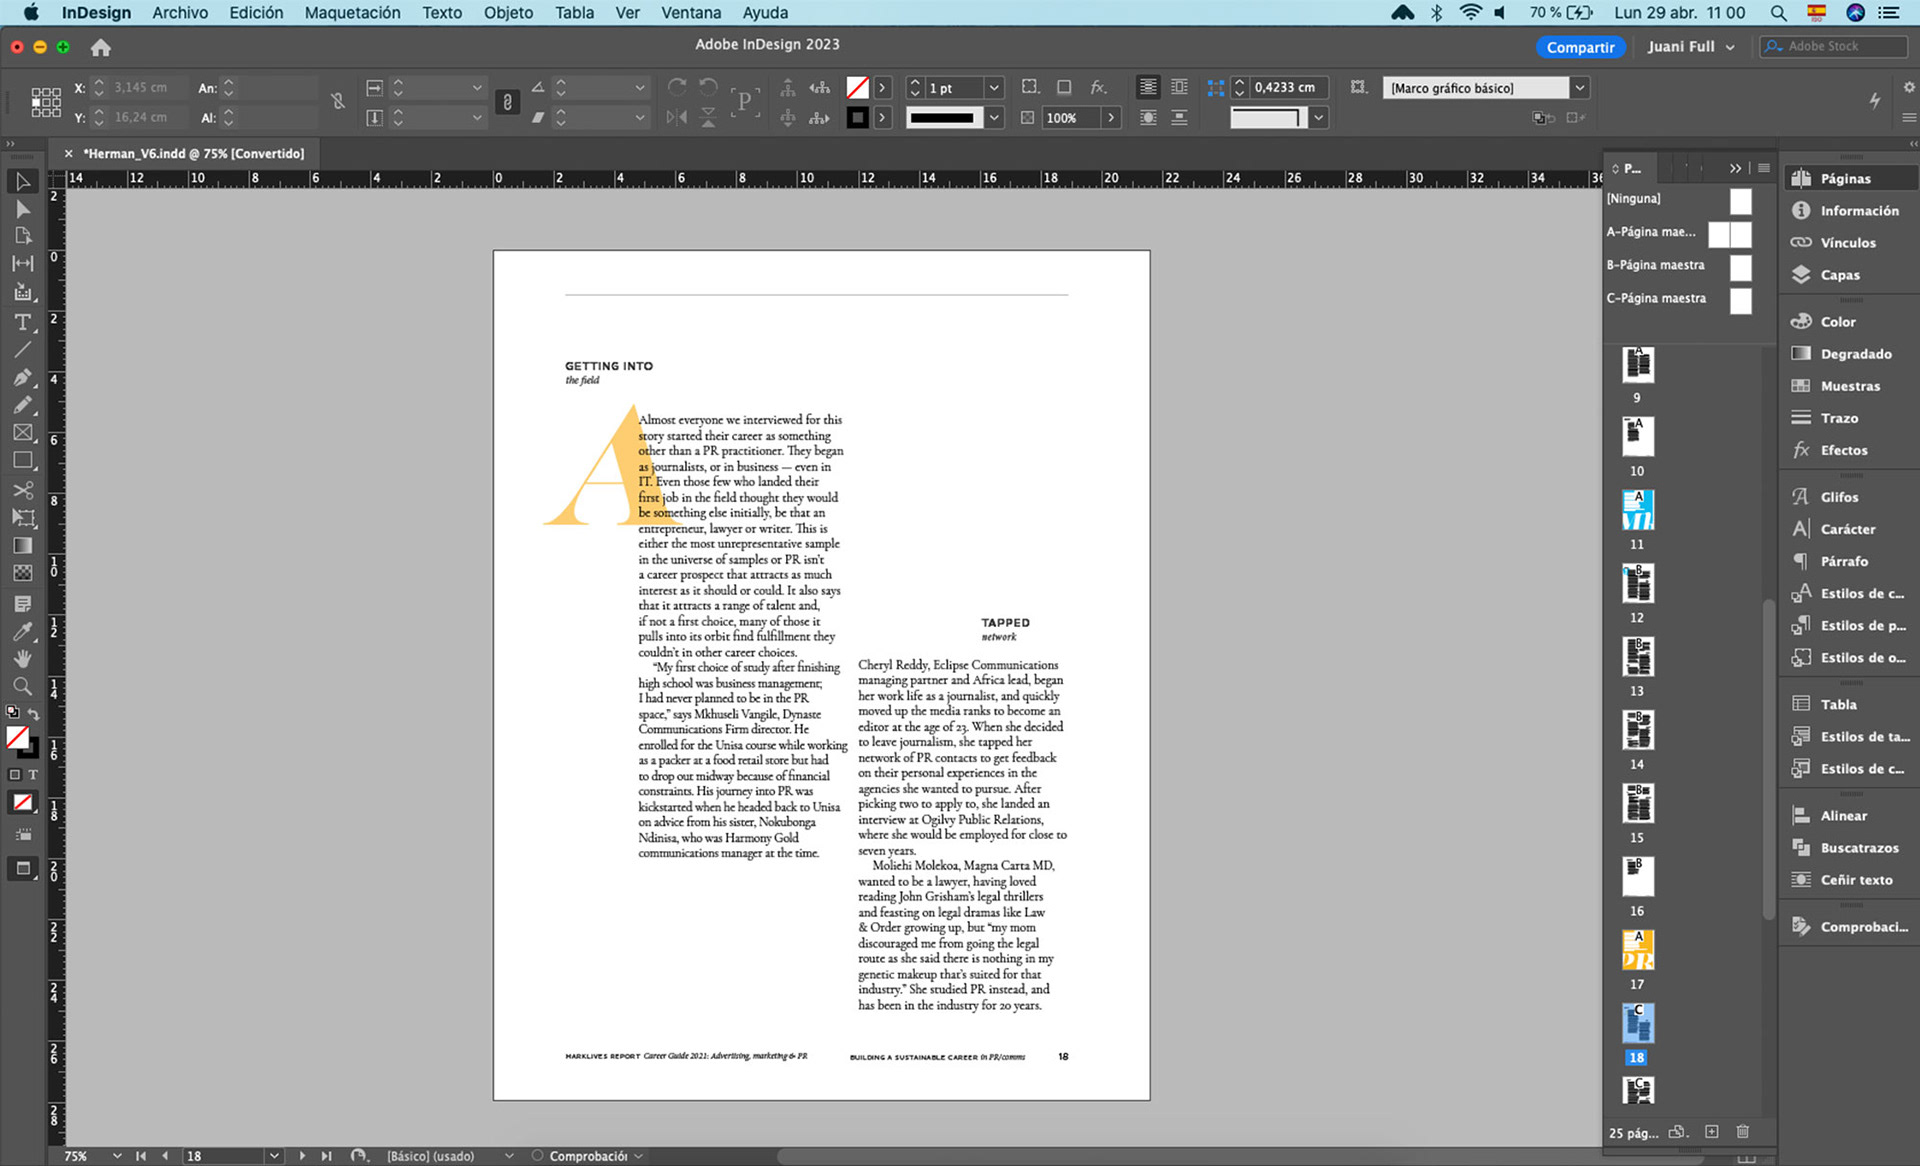
Task: Swap fill and stroke colors
Action: [x=34, y=714]
